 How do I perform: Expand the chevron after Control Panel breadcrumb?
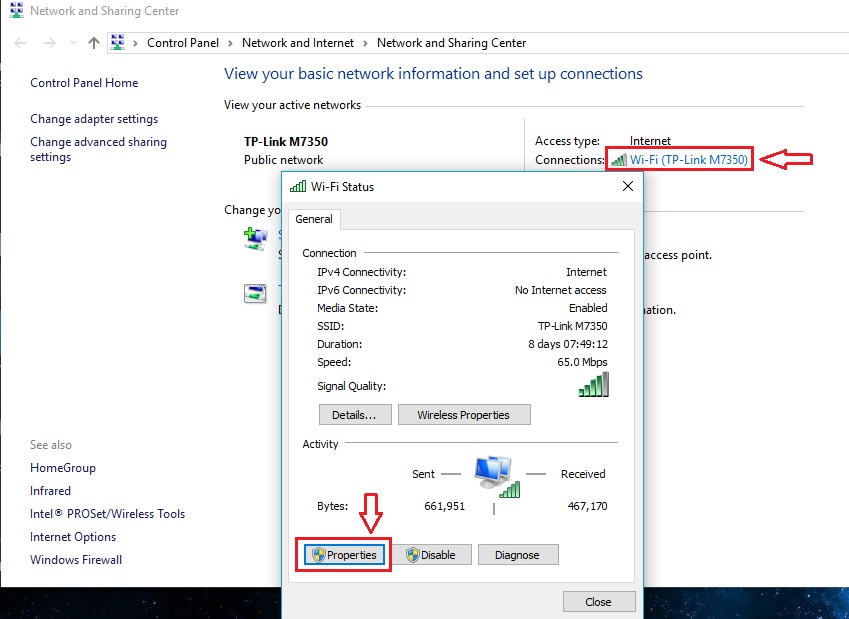(x=230, y=43)
